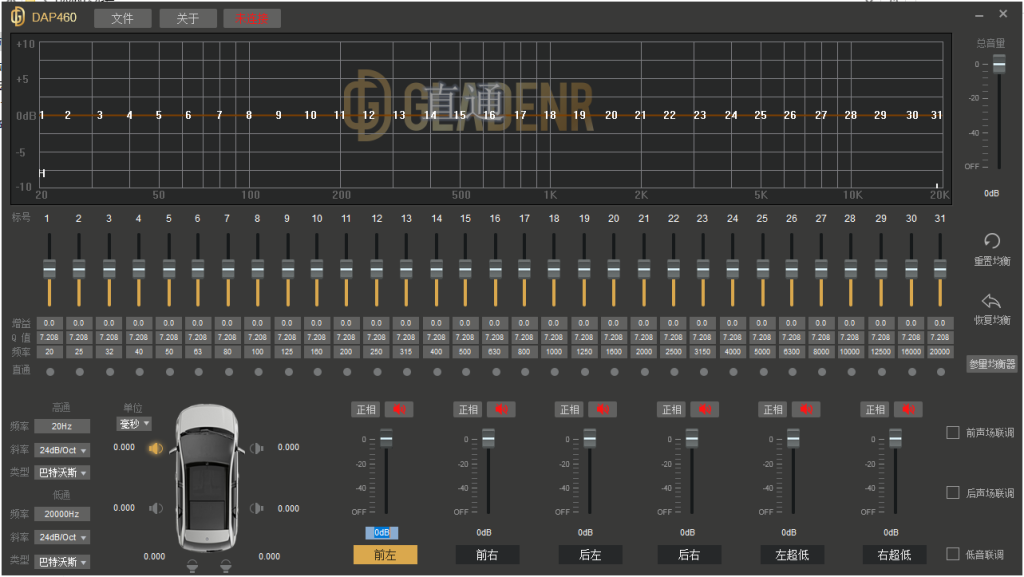Screen dimensions: 1024x577
Task: Select the 后右 channel tab
Action: pyautogui.click(x=689, y=555)
